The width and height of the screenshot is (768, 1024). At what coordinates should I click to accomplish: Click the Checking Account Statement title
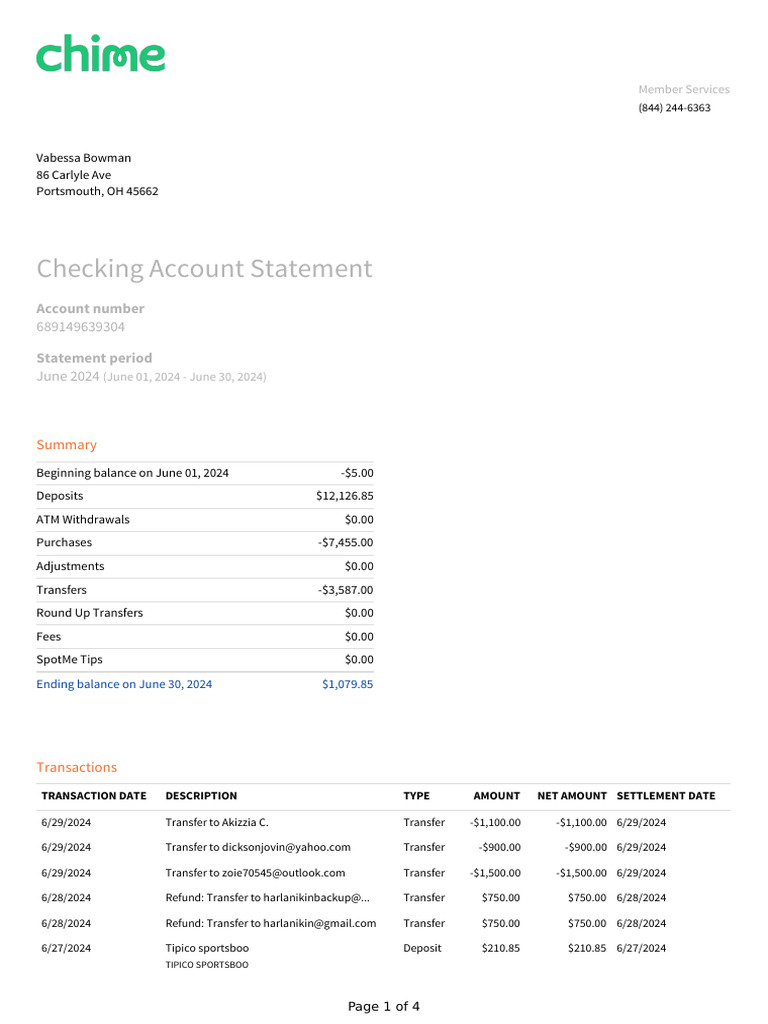click(204, 269)
